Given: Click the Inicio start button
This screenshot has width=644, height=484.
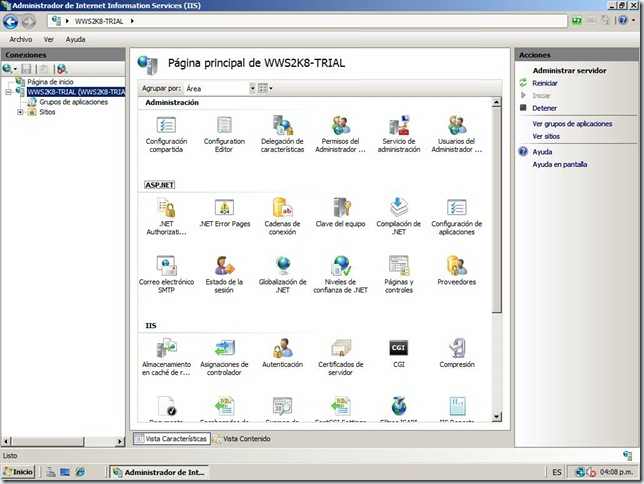Looking at the screenshot, I should [19, 472].
